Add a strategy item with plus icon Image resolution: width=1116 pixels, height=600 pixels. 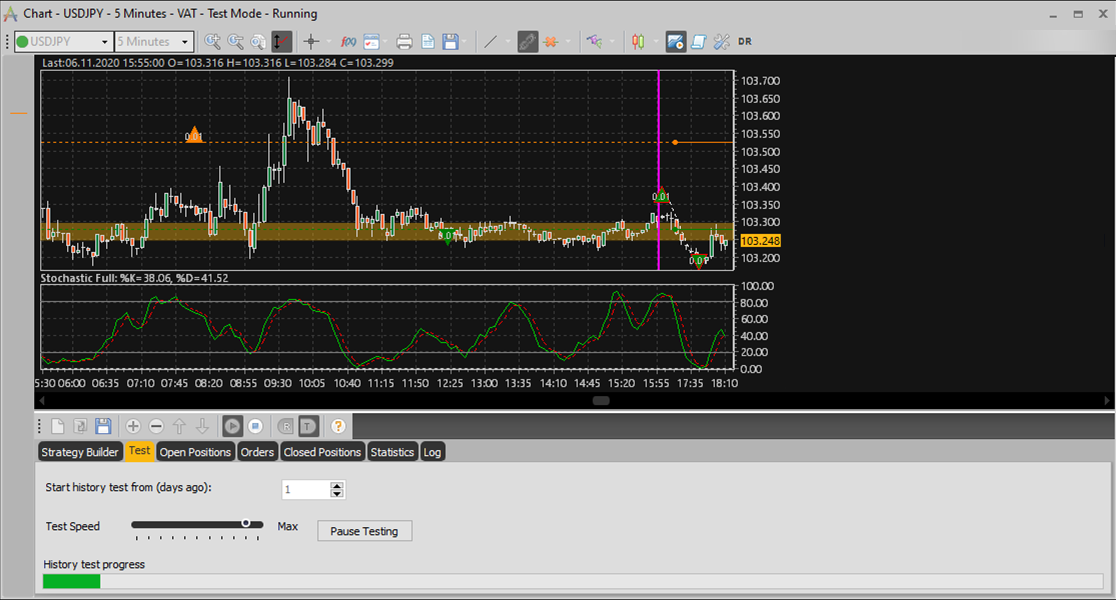pyautogui.click(x=133, y=426)
